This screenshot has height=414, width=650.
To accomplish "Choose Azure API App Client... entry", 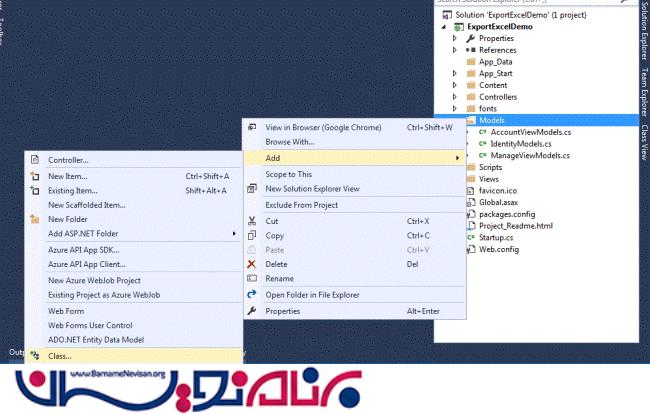I will coord(133,264).
